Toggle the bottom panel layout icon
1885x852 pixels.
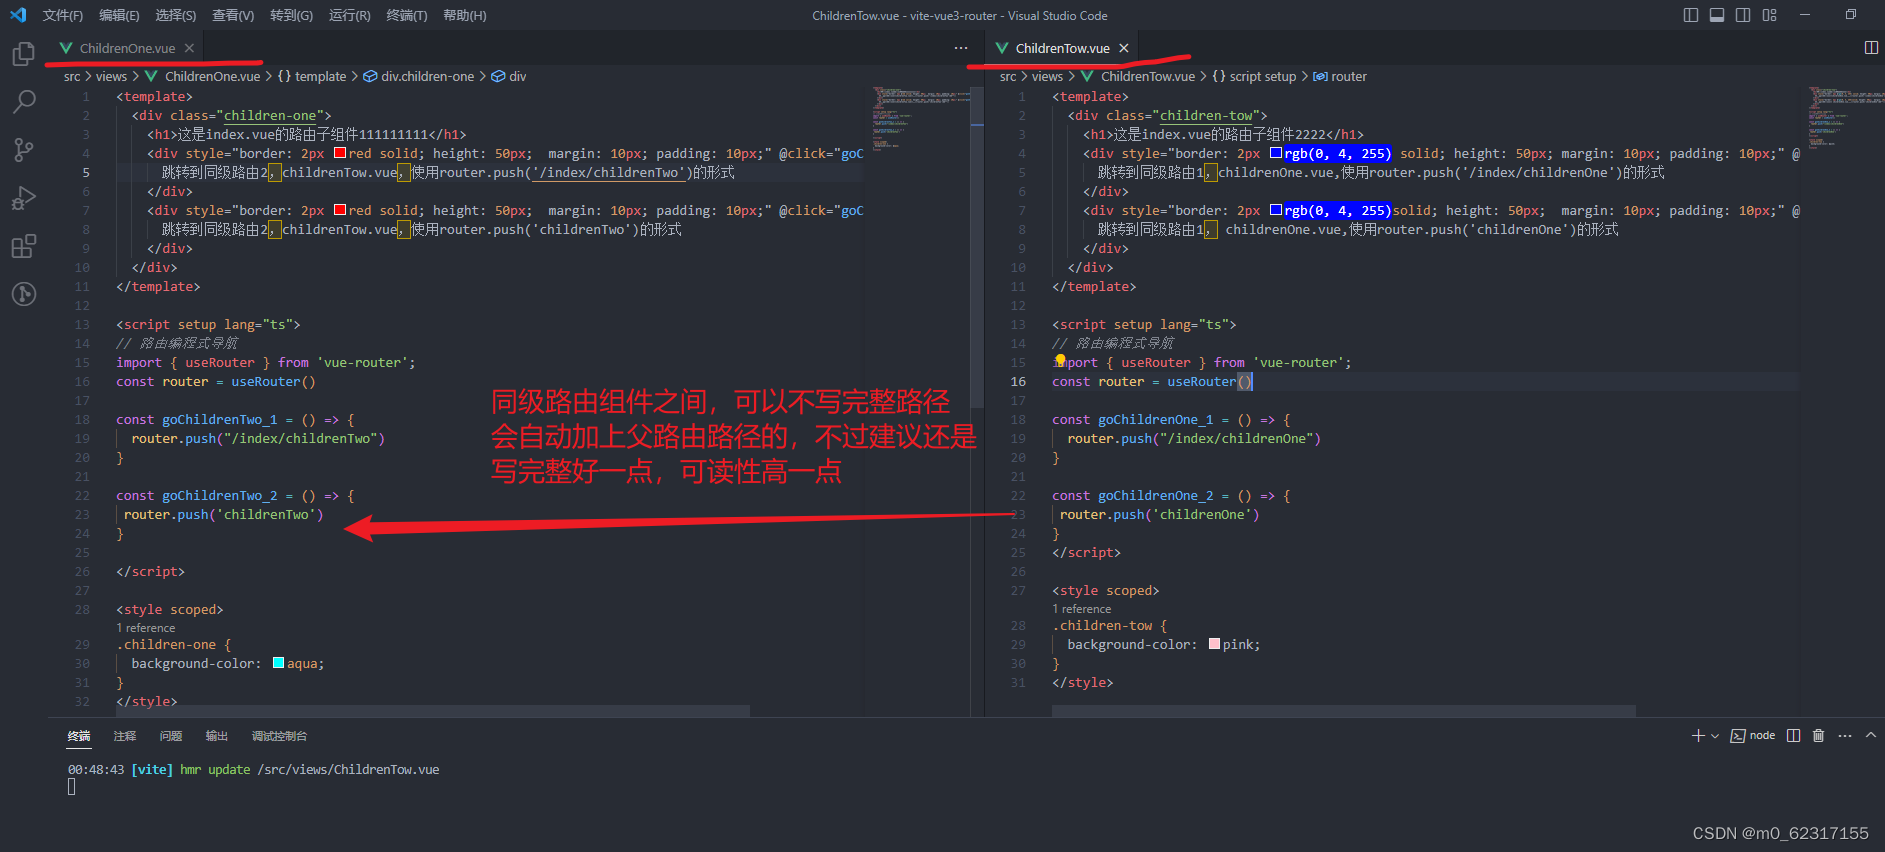1717,15
